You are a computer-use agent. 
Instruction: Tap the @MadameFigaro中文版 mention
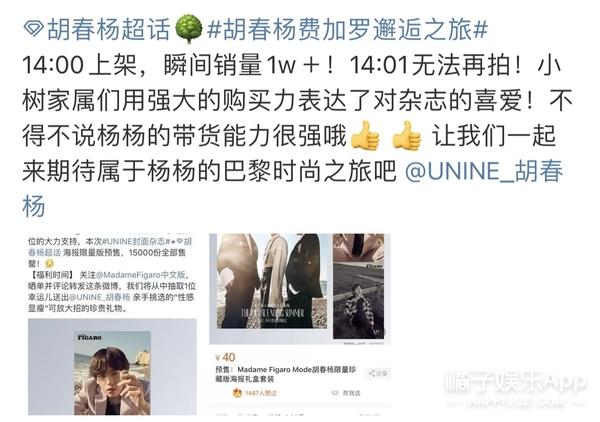click(x=141, y=275)
